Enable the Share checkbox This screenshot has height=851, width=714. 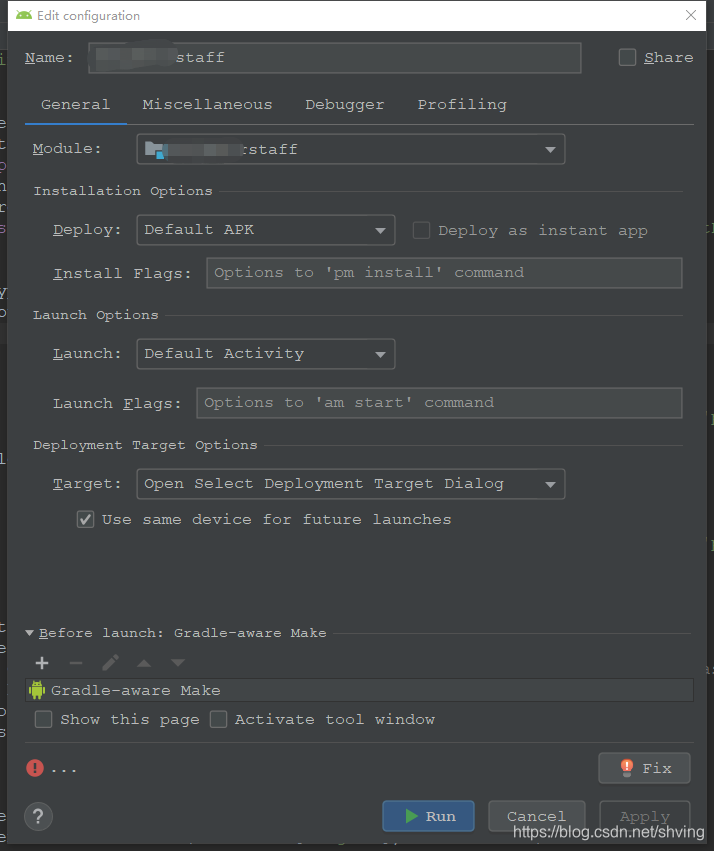[x=627, y=57]
